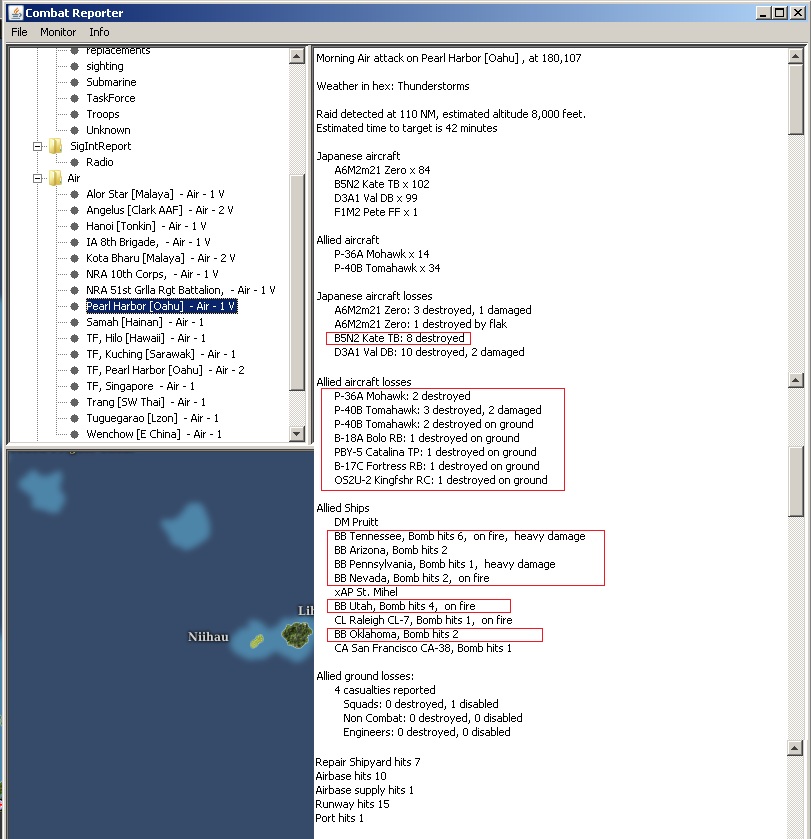
Task: Minimize the Combat Reporter window
Action: [x=763, y=13]
